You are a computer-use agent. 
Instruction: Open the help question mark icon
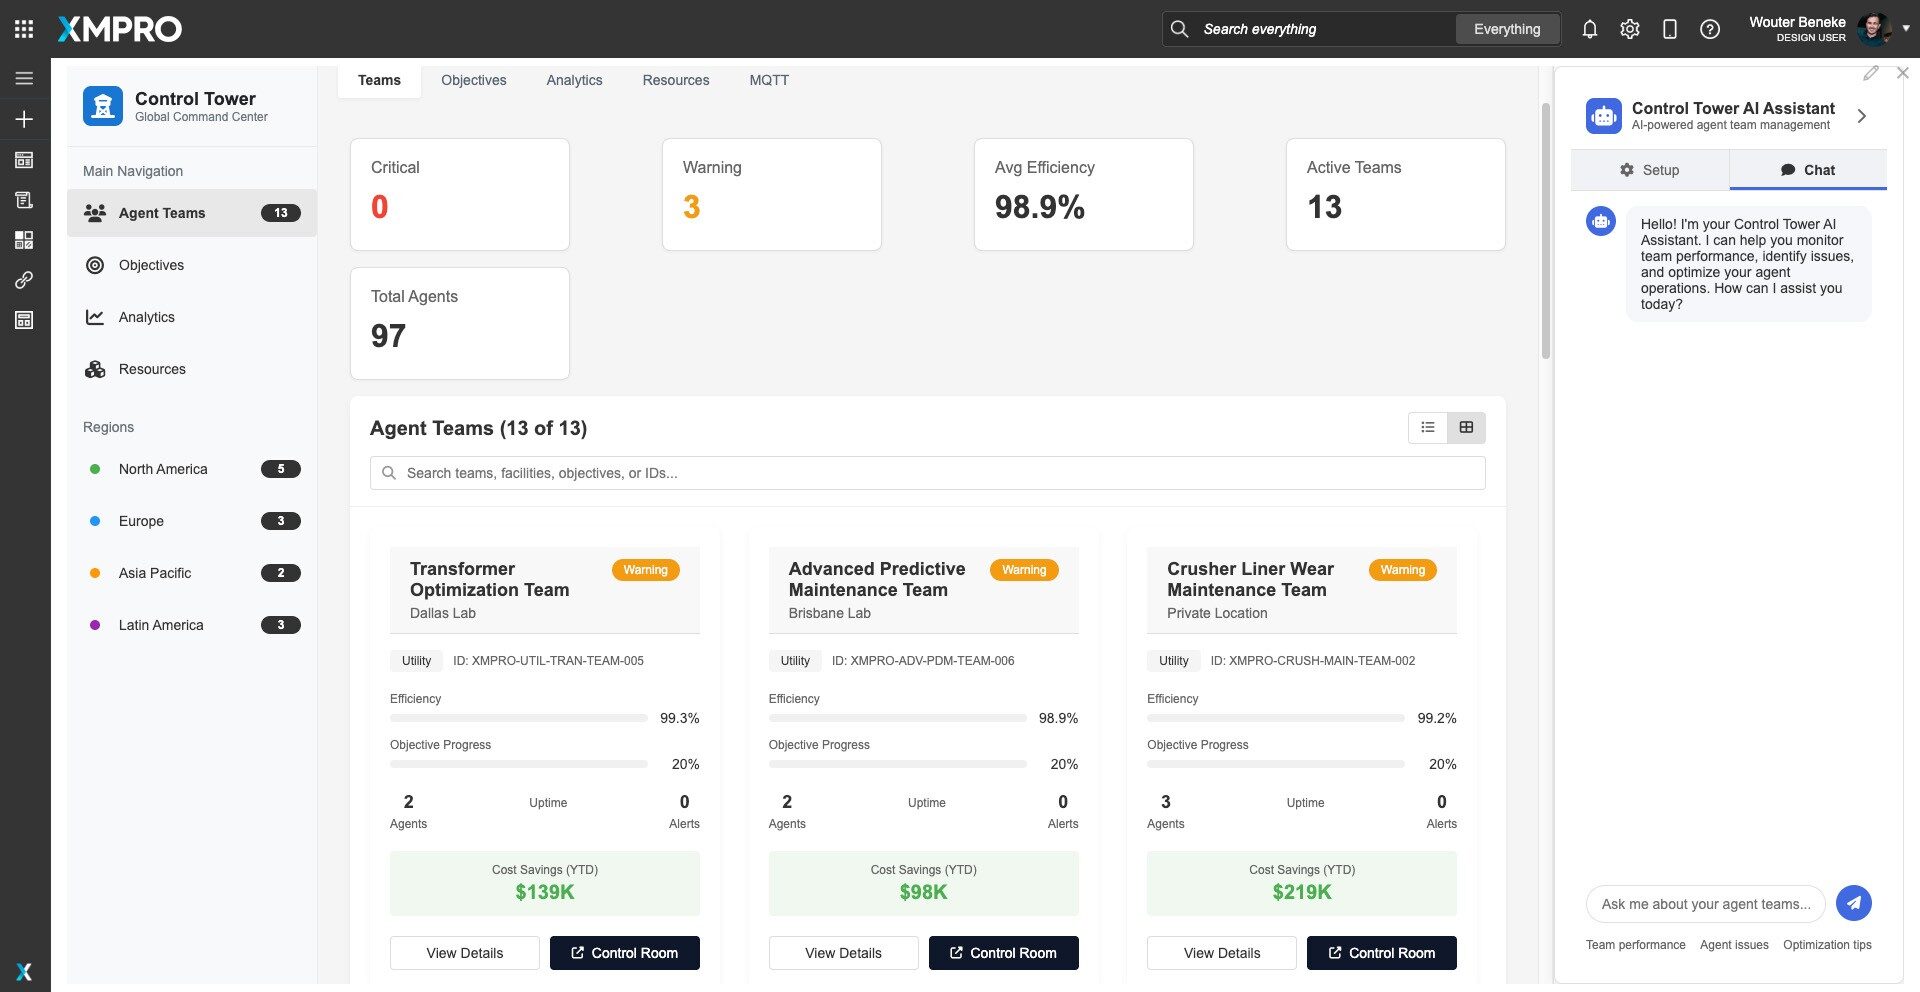[x=1710, y=29]
